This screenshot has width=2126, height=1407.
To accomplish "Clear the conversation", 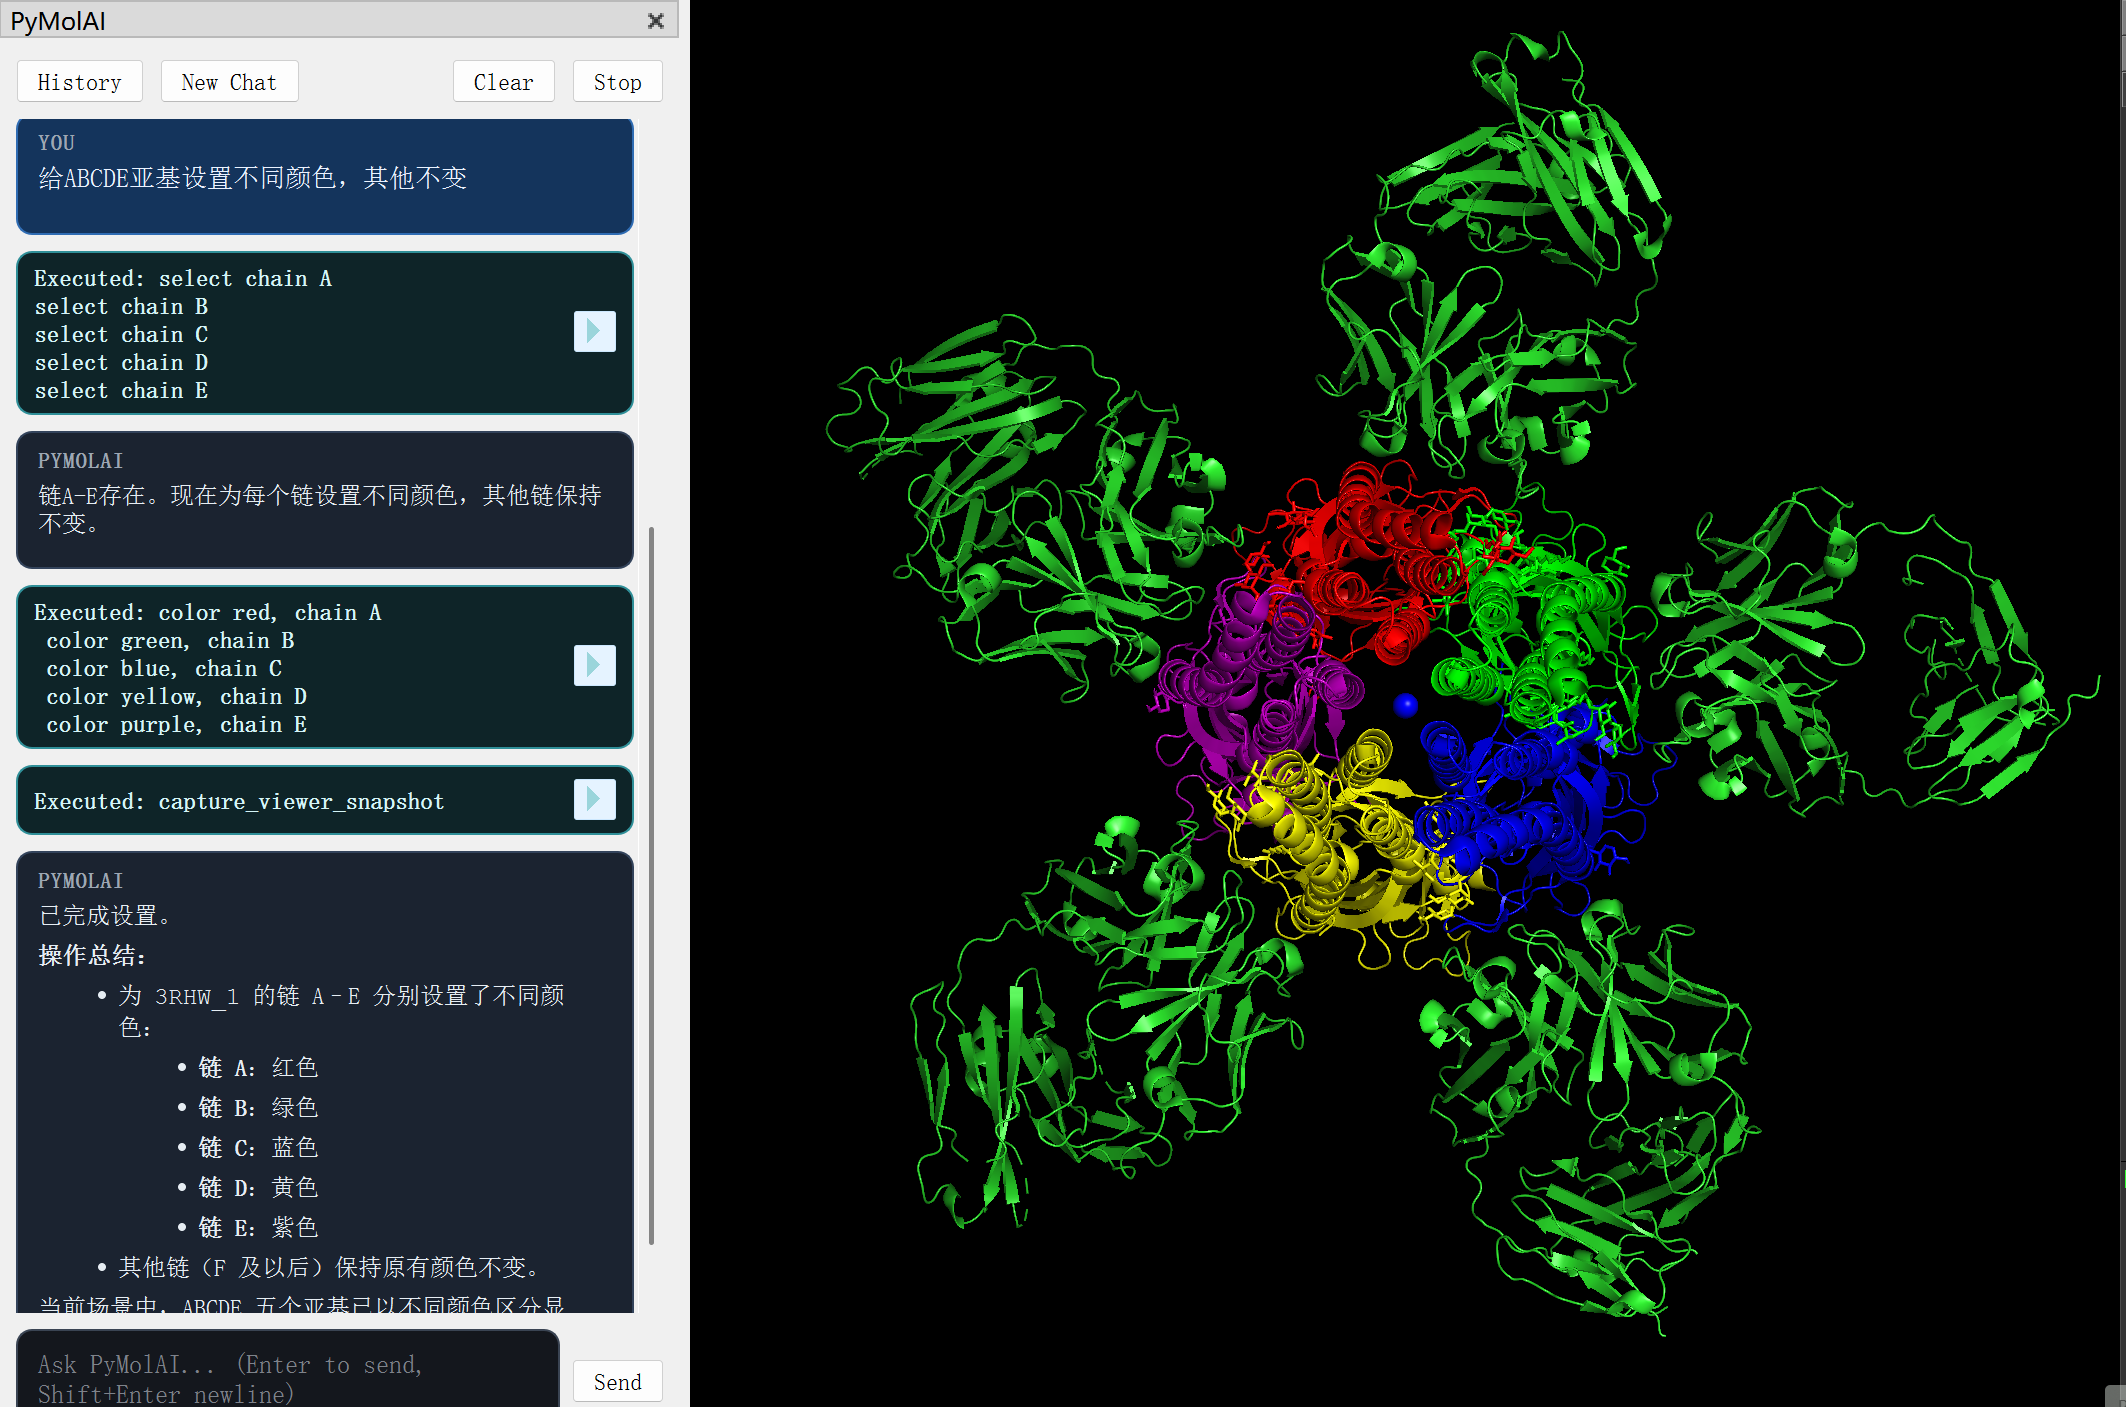I will [504, 82].
